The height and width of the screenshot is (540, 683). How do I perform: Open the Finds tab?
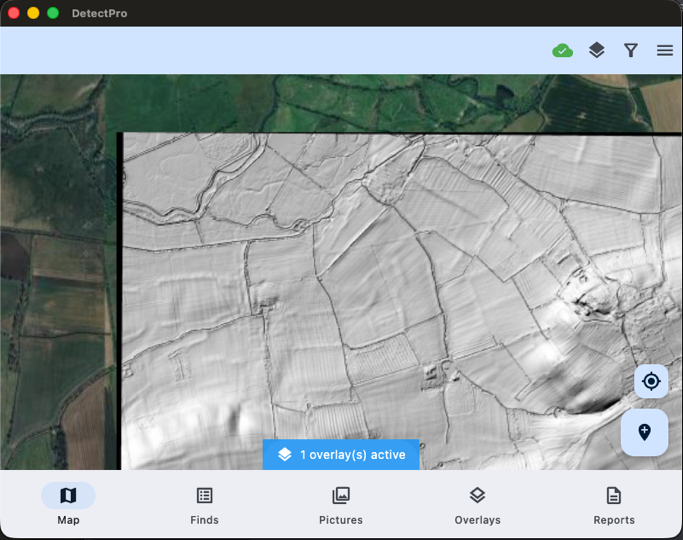(204, 506)
